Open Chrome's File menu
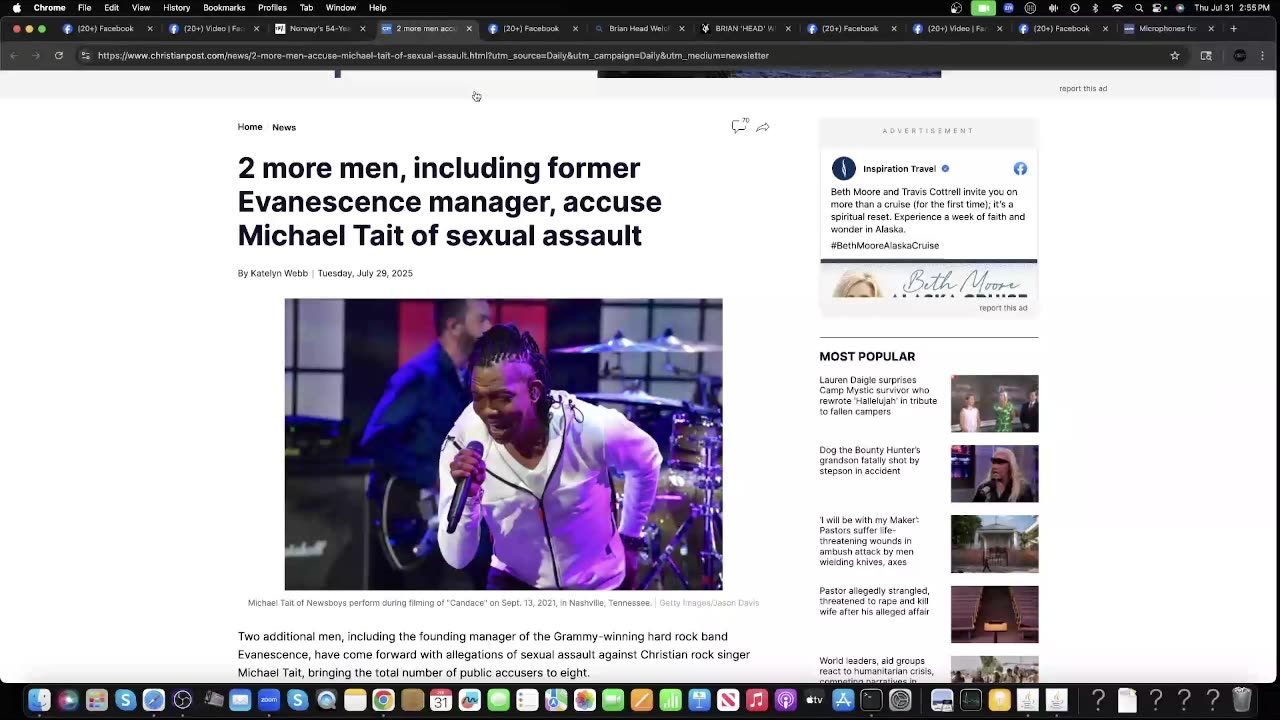 click(x=85, y=8)
